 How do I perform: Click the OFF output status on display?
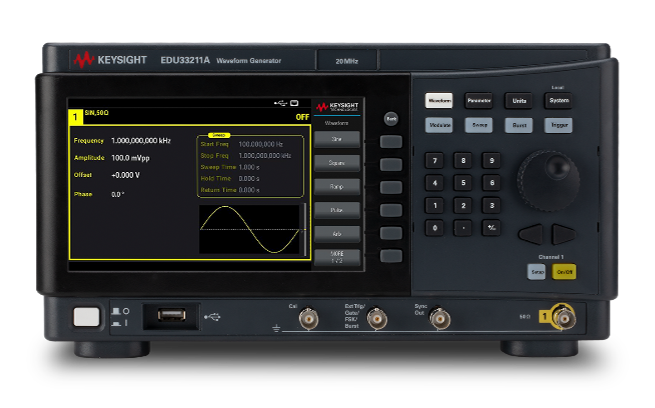click(x=302, y=117)
